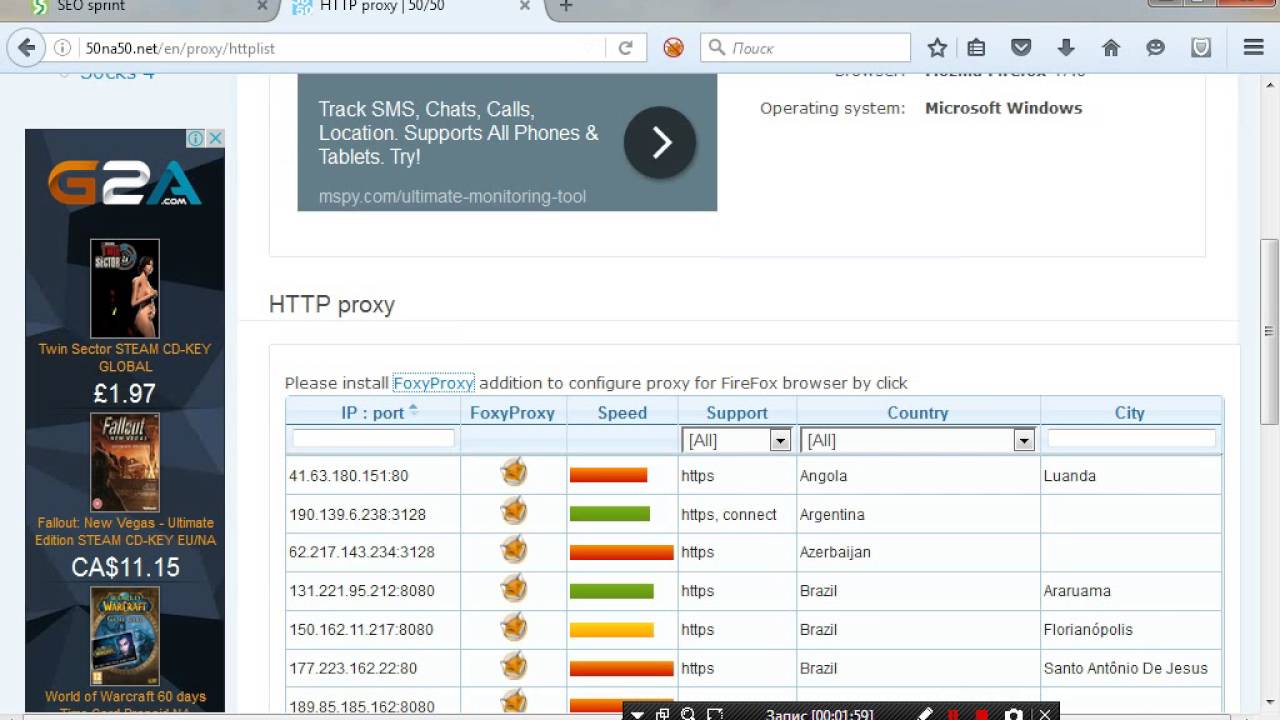Click the IP : port filter field
The height and width of the screenshot is (720, 1280).
pos(373,438)
